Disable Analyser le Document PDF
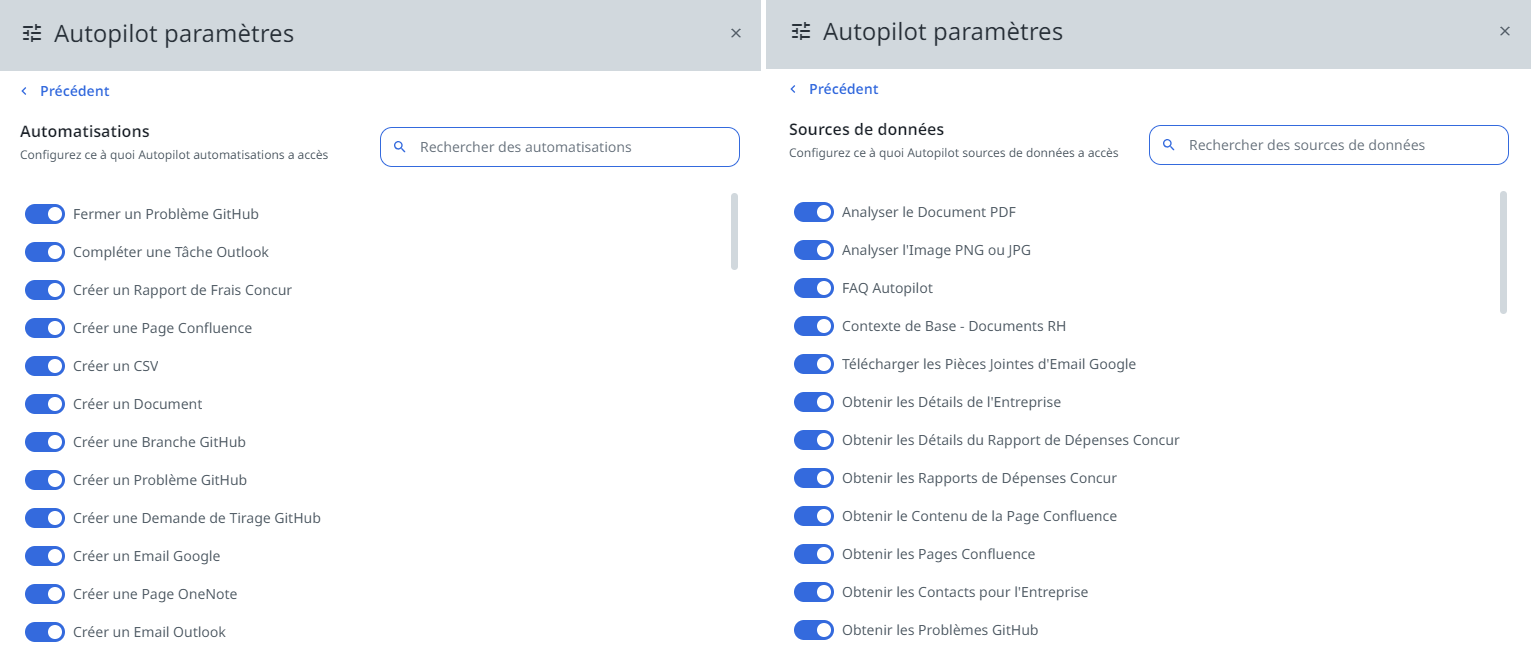The width and height of the screenshot is (1531, 661). point(813,211)
